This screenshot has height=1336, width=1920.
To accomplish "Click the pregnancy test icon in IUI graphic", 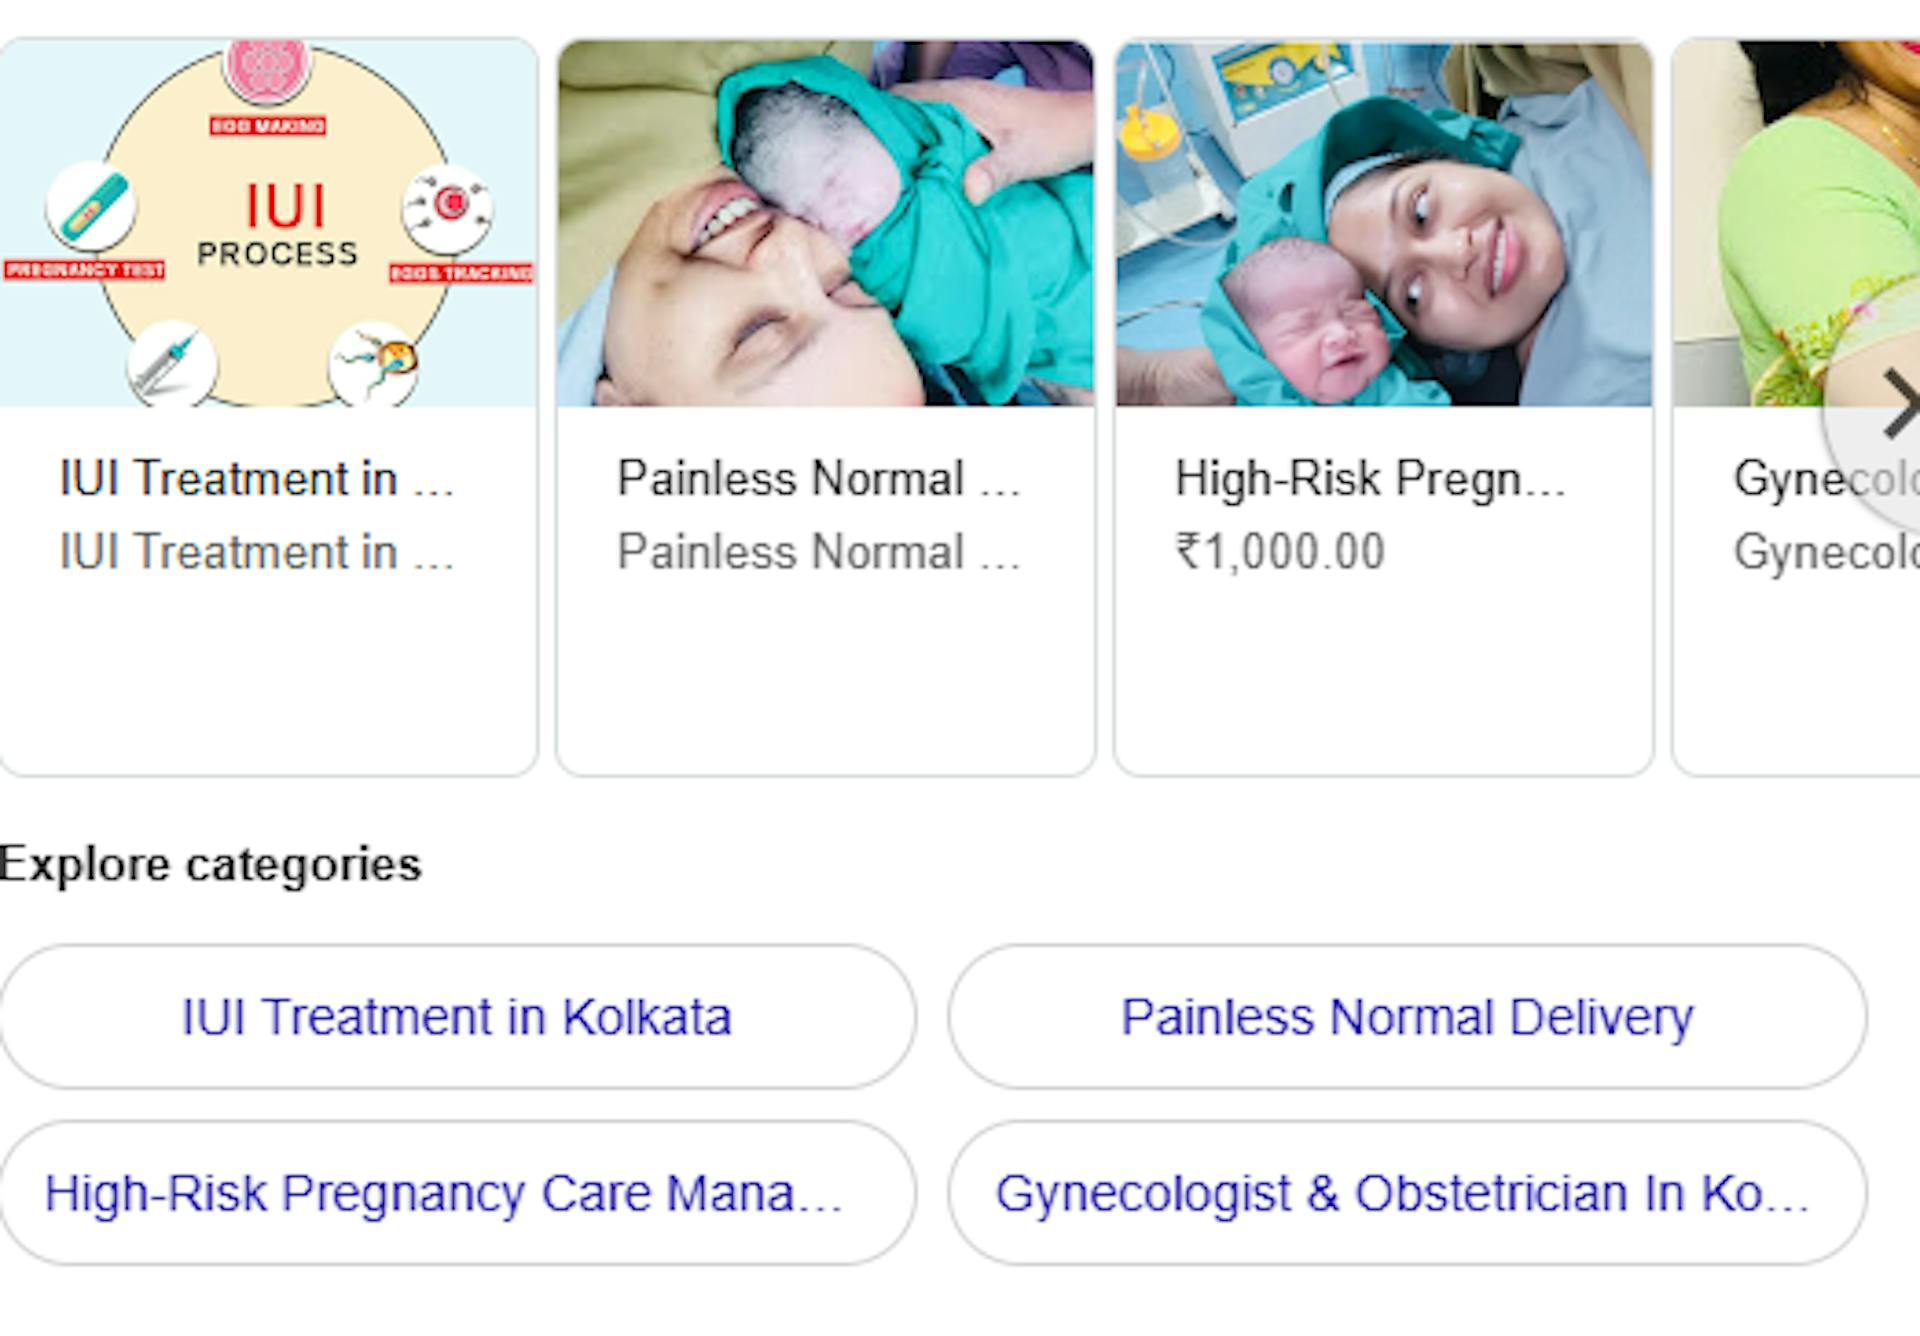I will point(91,206).
